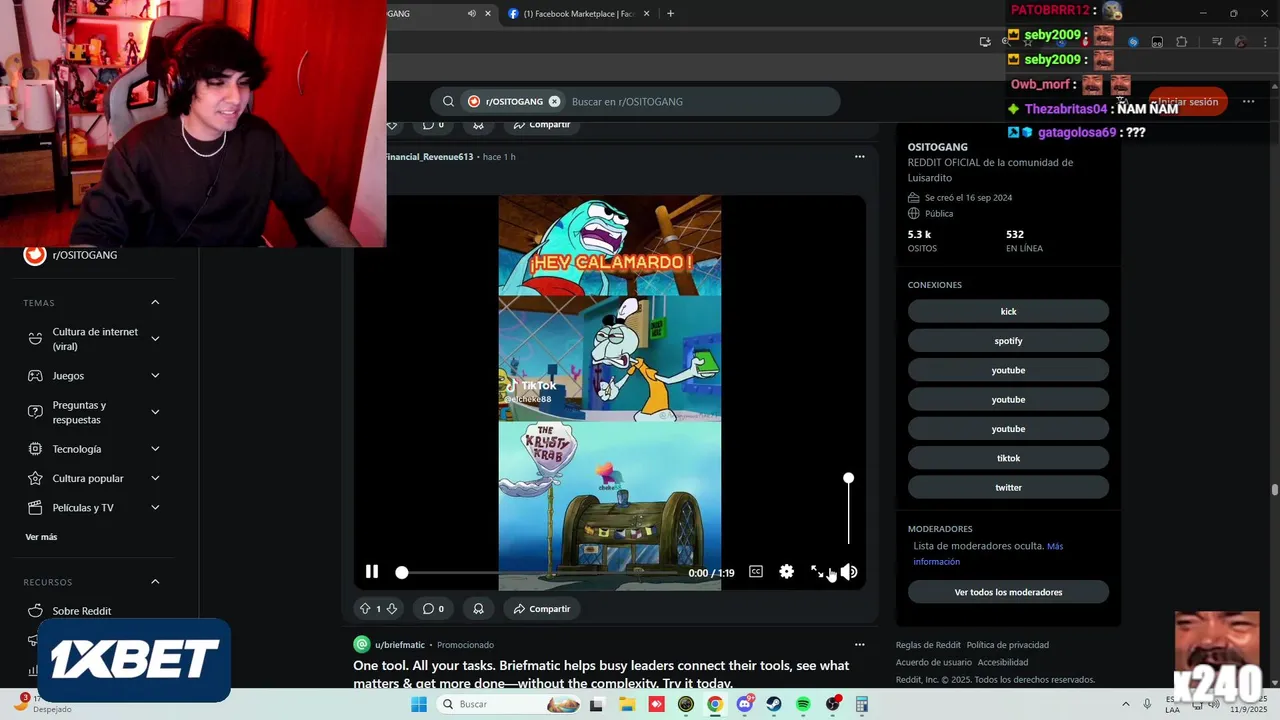Close the Facebook Marketplace tab

(x=646, y=13)
